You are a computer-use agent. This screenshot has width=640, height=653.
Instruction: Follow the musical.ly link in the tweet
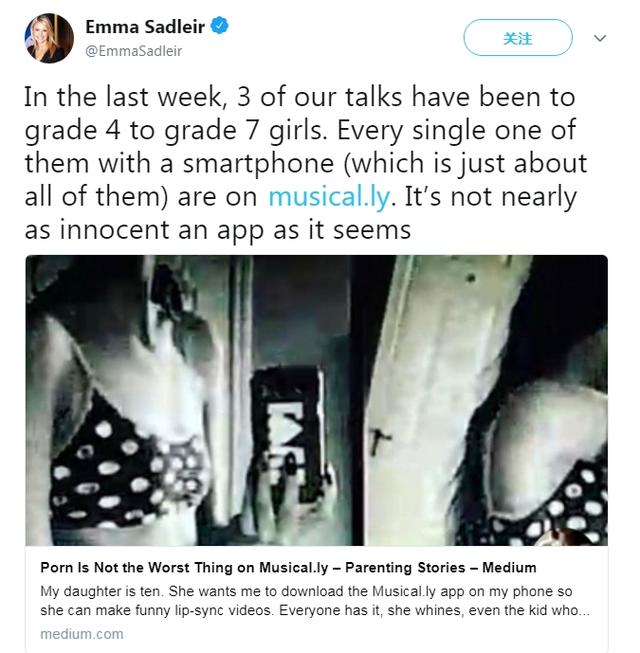pos(327,194)
